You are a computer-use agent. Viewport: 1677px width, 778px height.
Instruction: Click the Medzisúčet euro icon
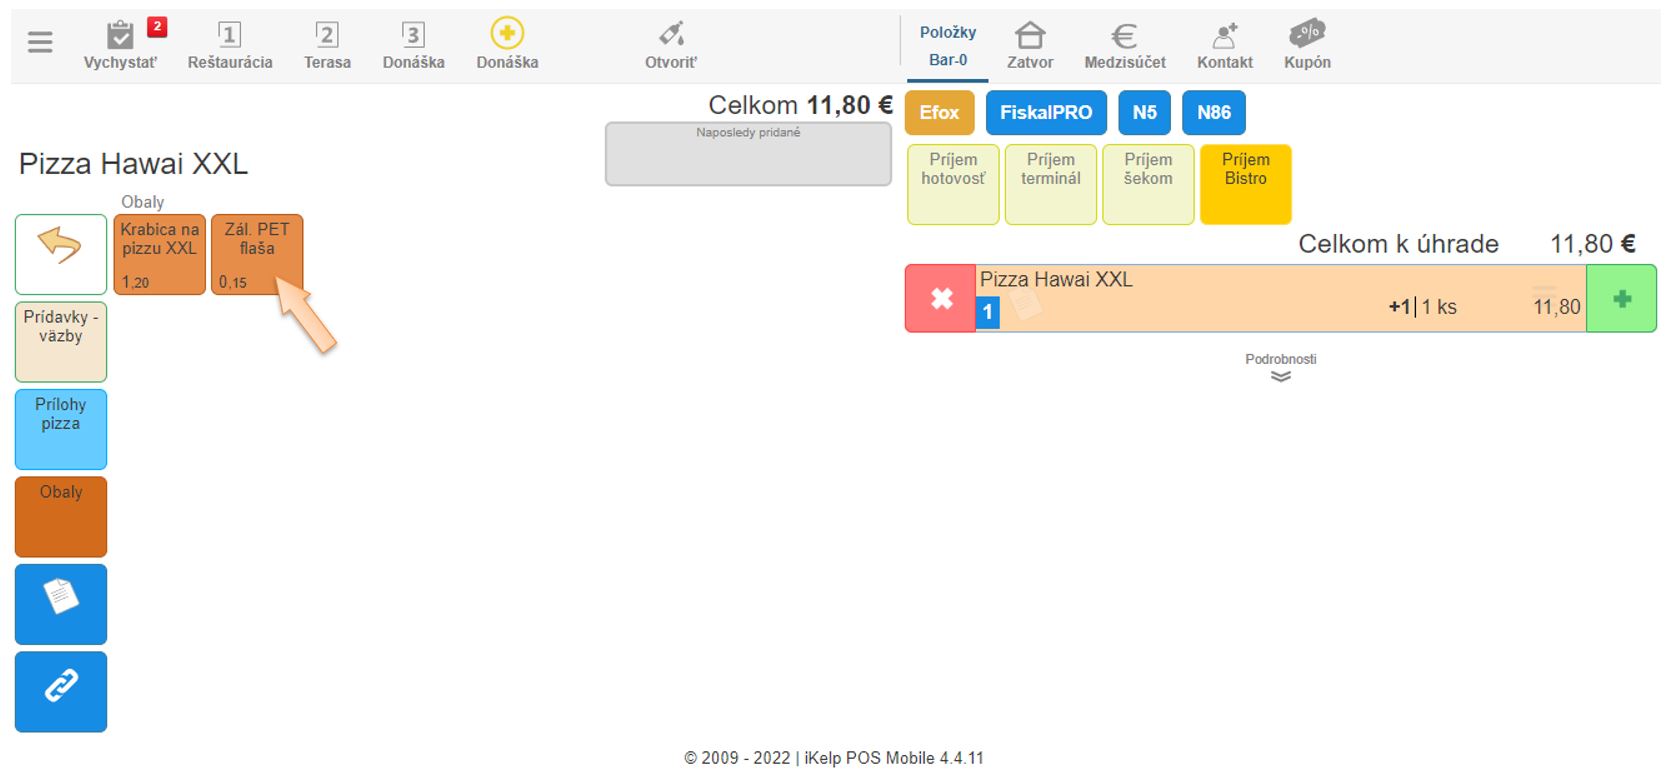(x=1124, y=37)
